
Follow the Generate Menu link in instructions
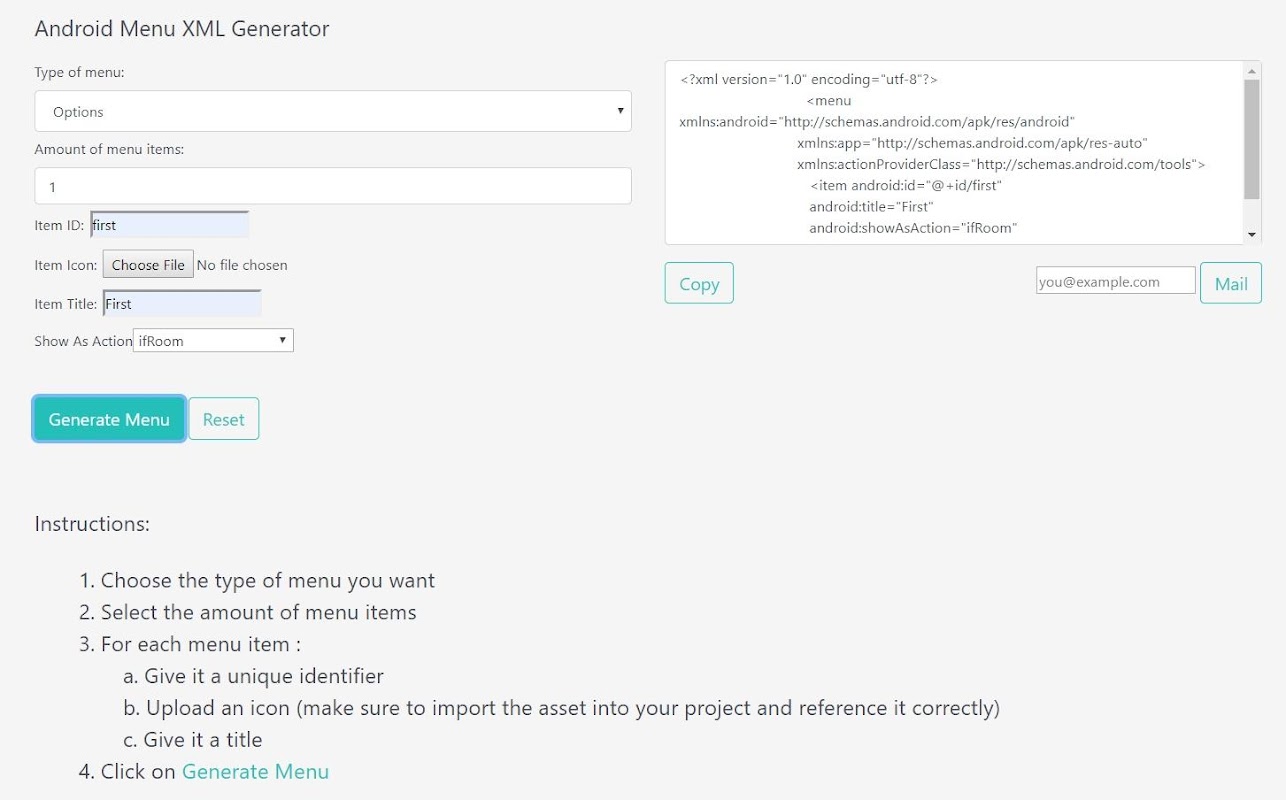(x=255, y=771)
